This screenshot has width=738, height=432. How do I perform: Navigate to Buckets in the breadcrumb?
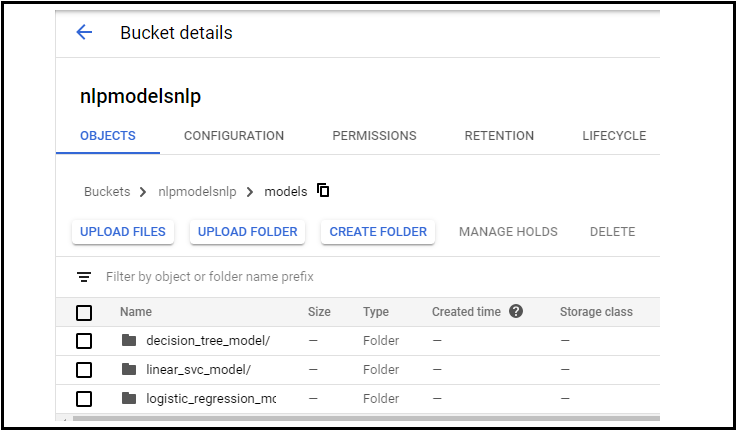(107, 191)
